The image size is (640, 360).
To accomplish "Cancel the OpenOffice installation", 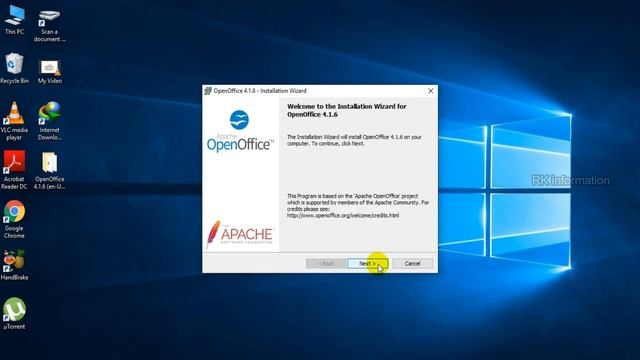I will pyautogui.click(x=412, y=264).
